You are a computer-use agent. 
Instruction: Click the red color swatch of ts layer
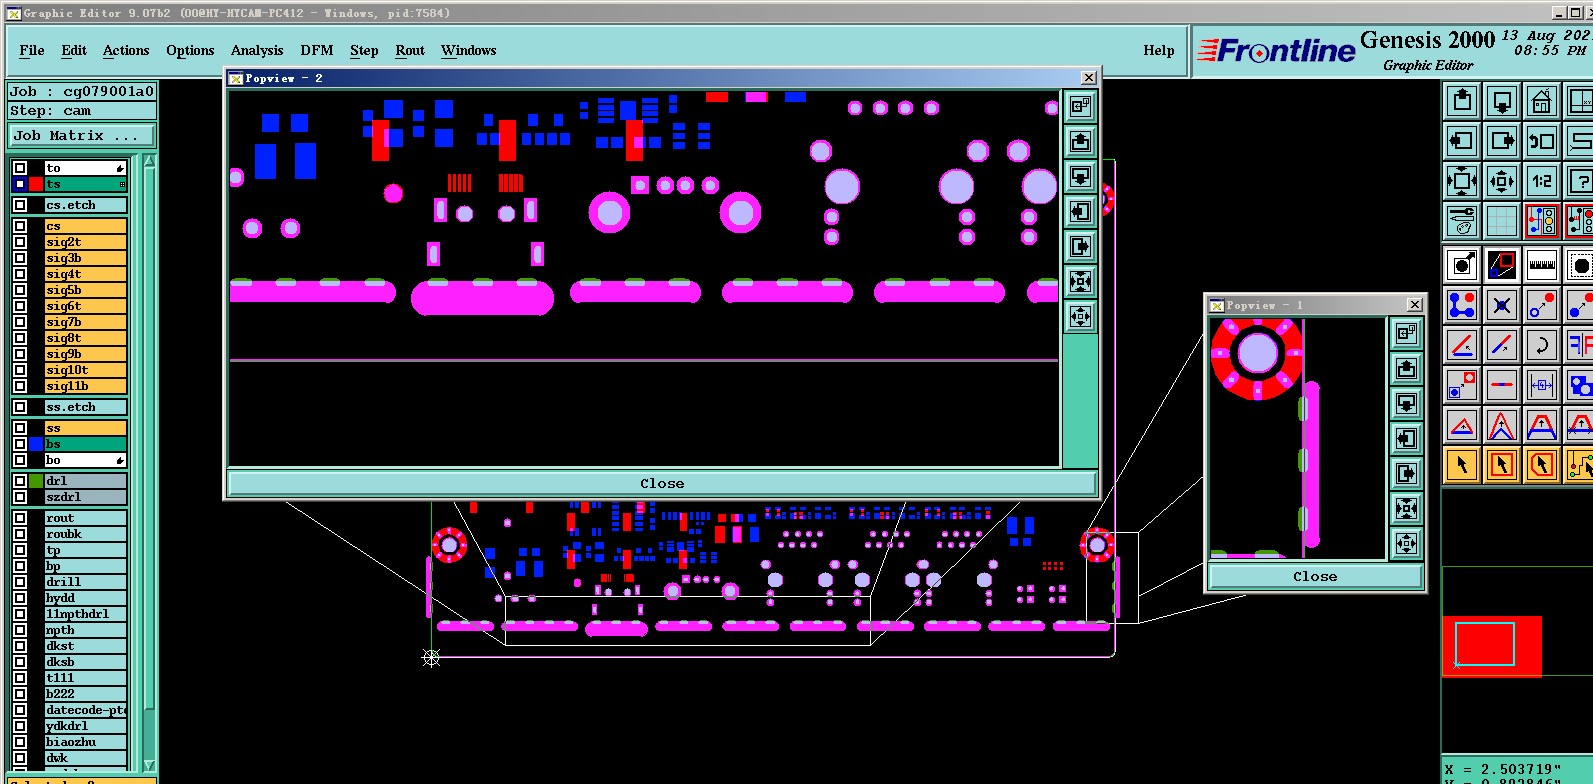(x=36, y=184)
